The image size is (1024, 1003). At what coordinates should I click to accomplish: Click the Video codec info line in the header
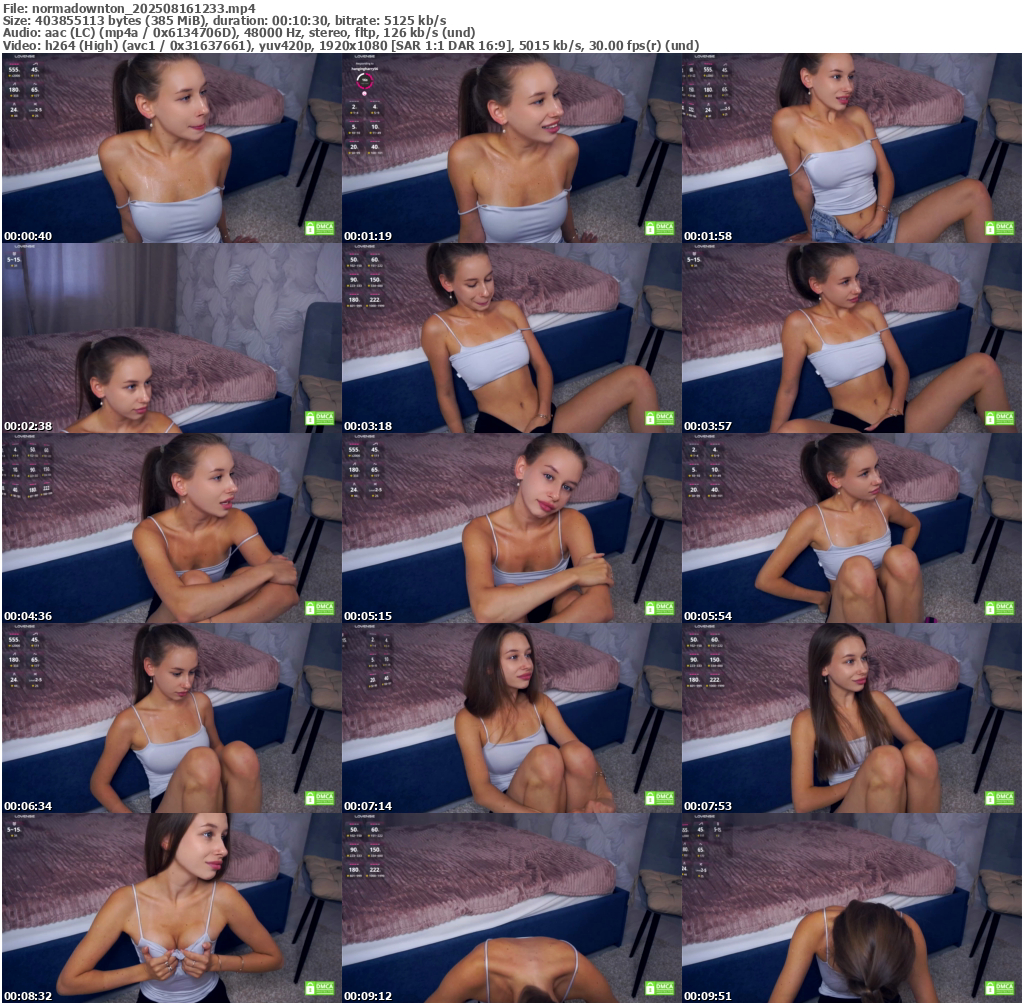(350, 45)
